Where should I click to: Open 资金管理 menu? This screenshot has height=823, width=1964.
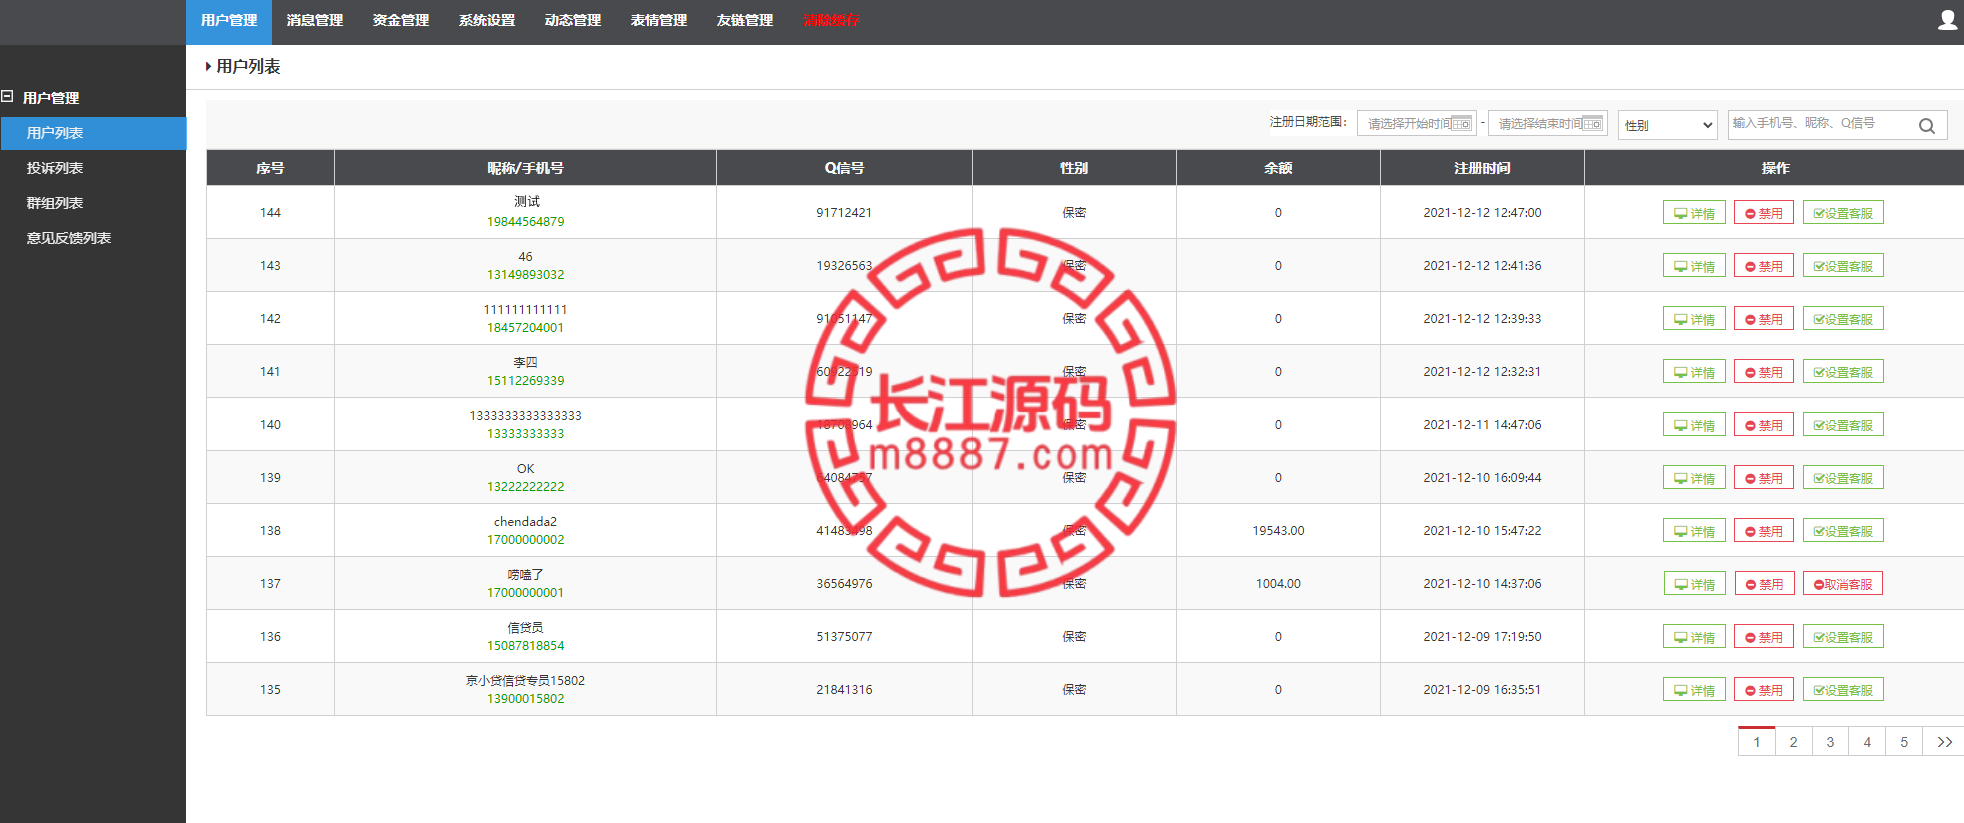[401, 21]
